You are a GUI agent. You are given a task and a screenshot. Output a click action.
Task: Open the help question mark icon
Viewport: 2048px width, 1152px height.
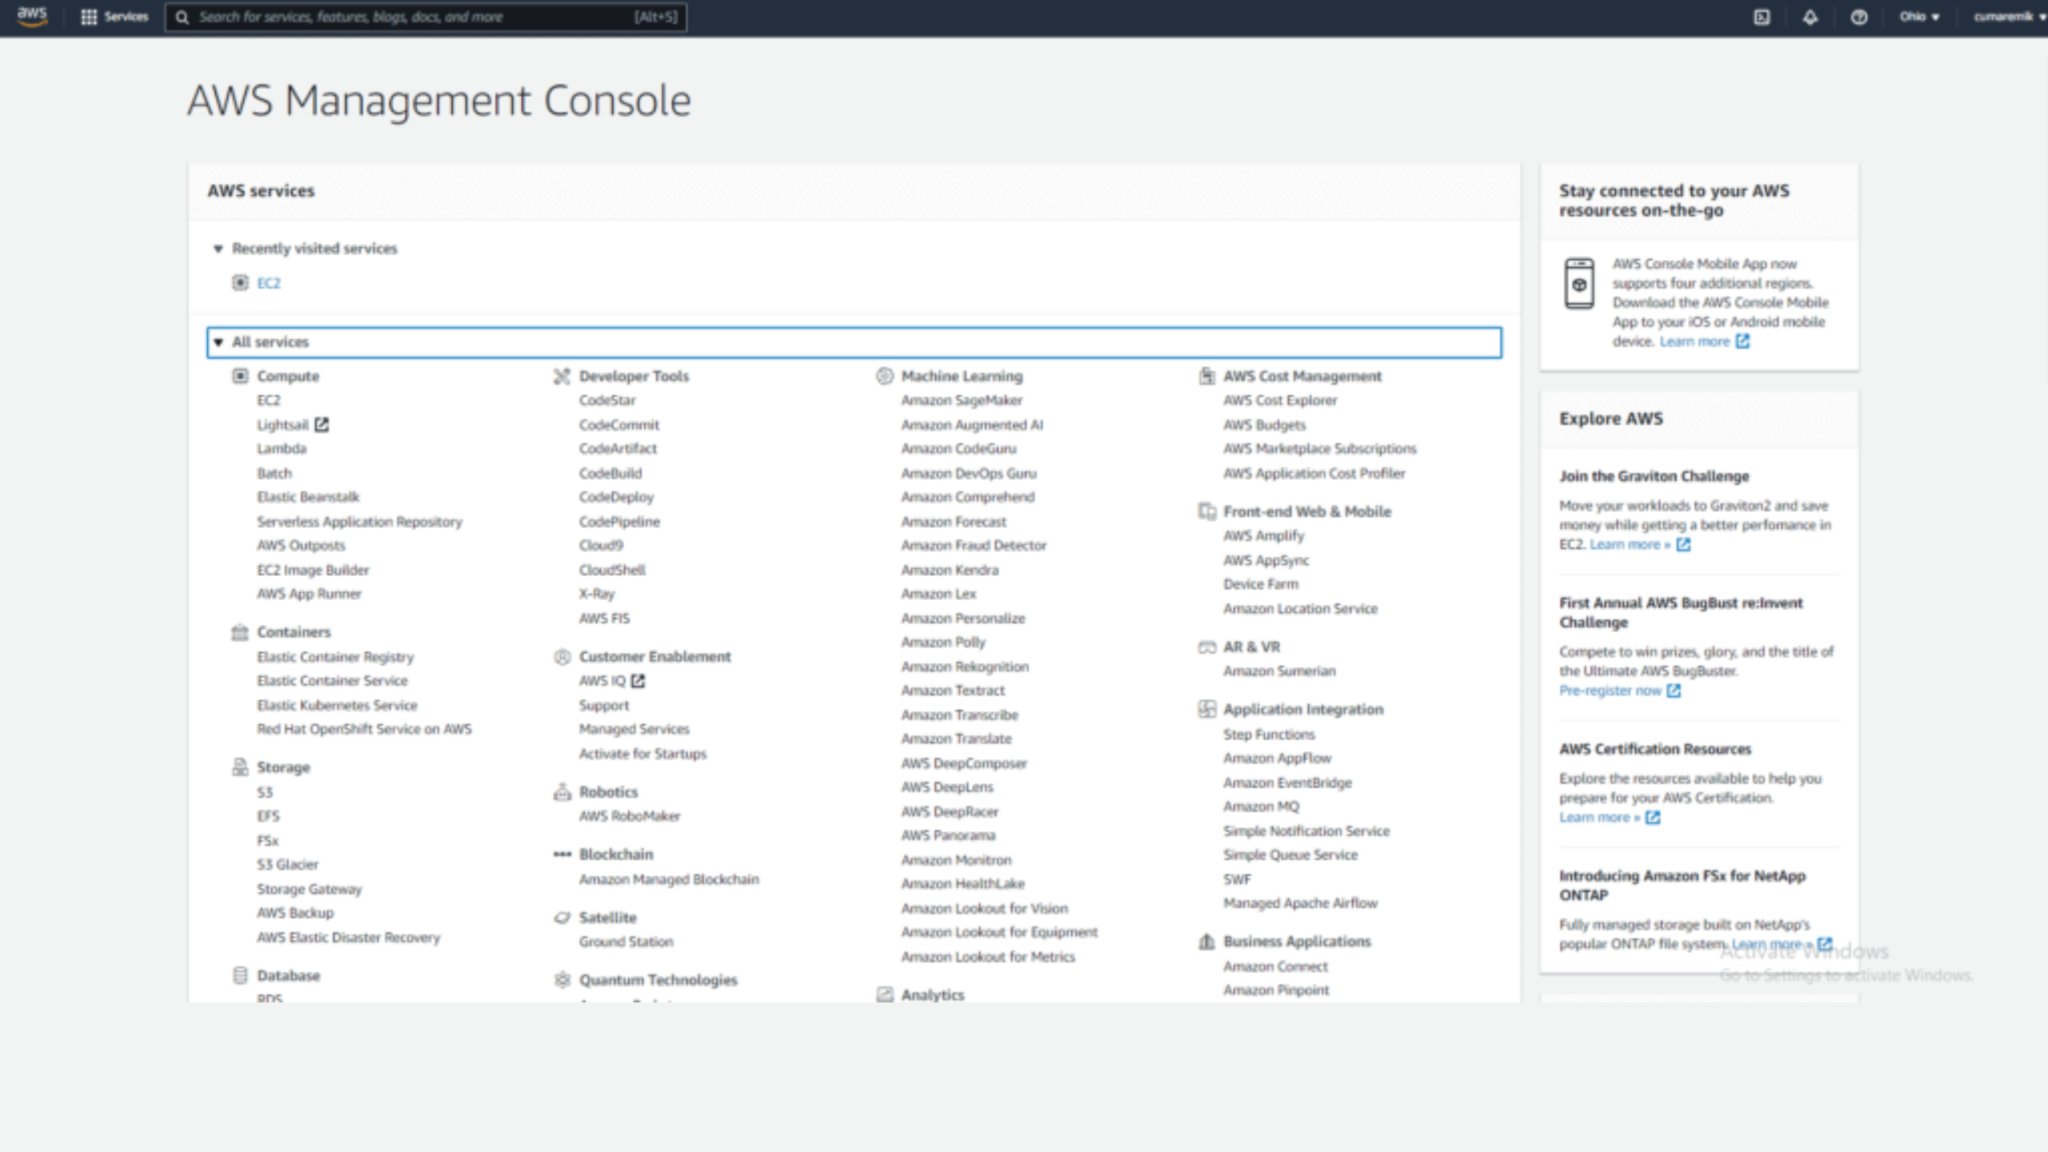[x=1859, y=17]
